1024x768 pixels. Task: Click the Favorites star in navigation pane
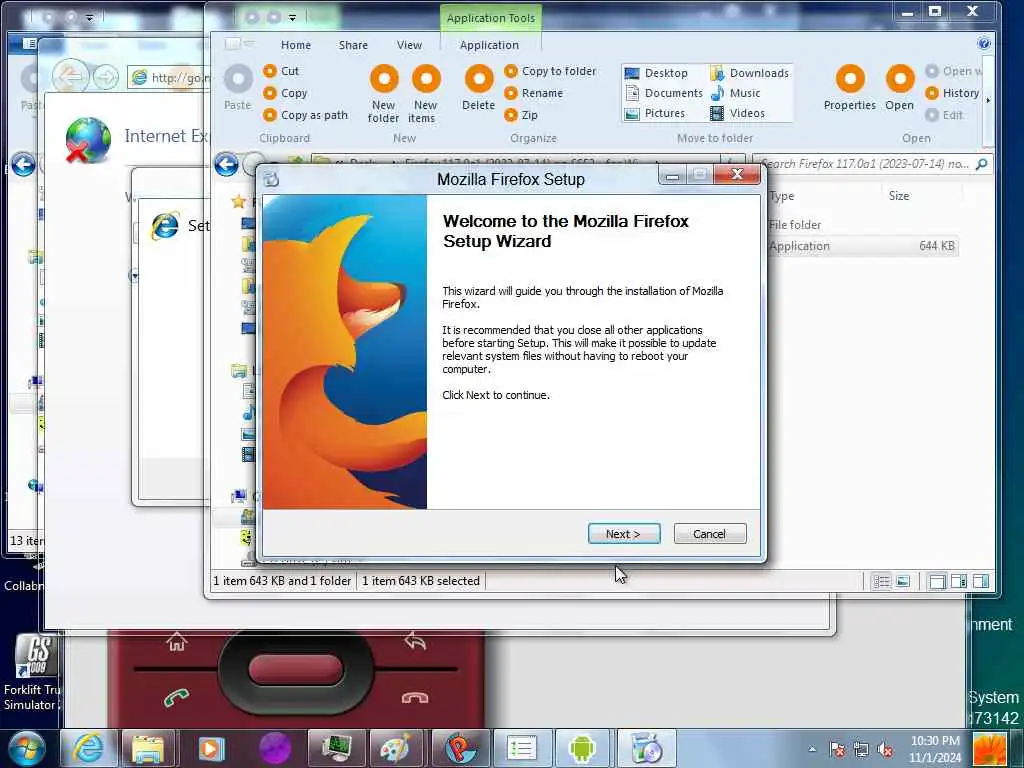click(x=238, y=202)
